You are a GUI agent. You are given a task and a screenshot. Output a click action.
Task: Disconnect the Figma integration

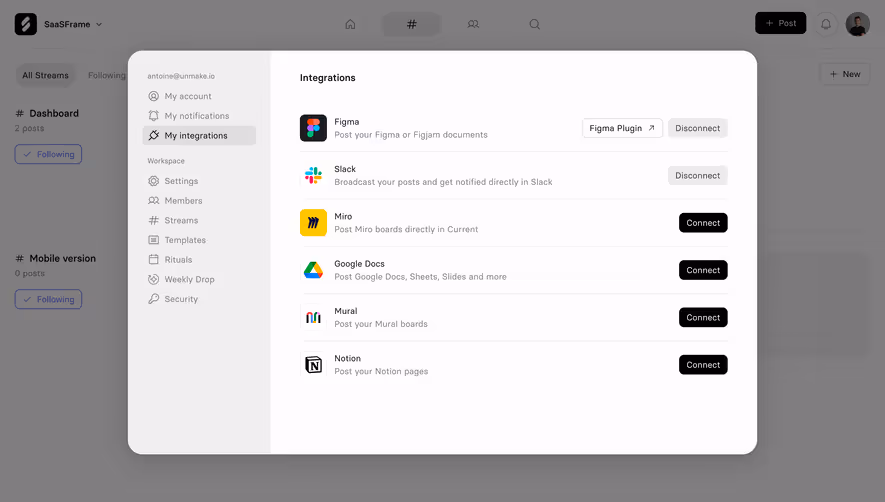point(698,128)
